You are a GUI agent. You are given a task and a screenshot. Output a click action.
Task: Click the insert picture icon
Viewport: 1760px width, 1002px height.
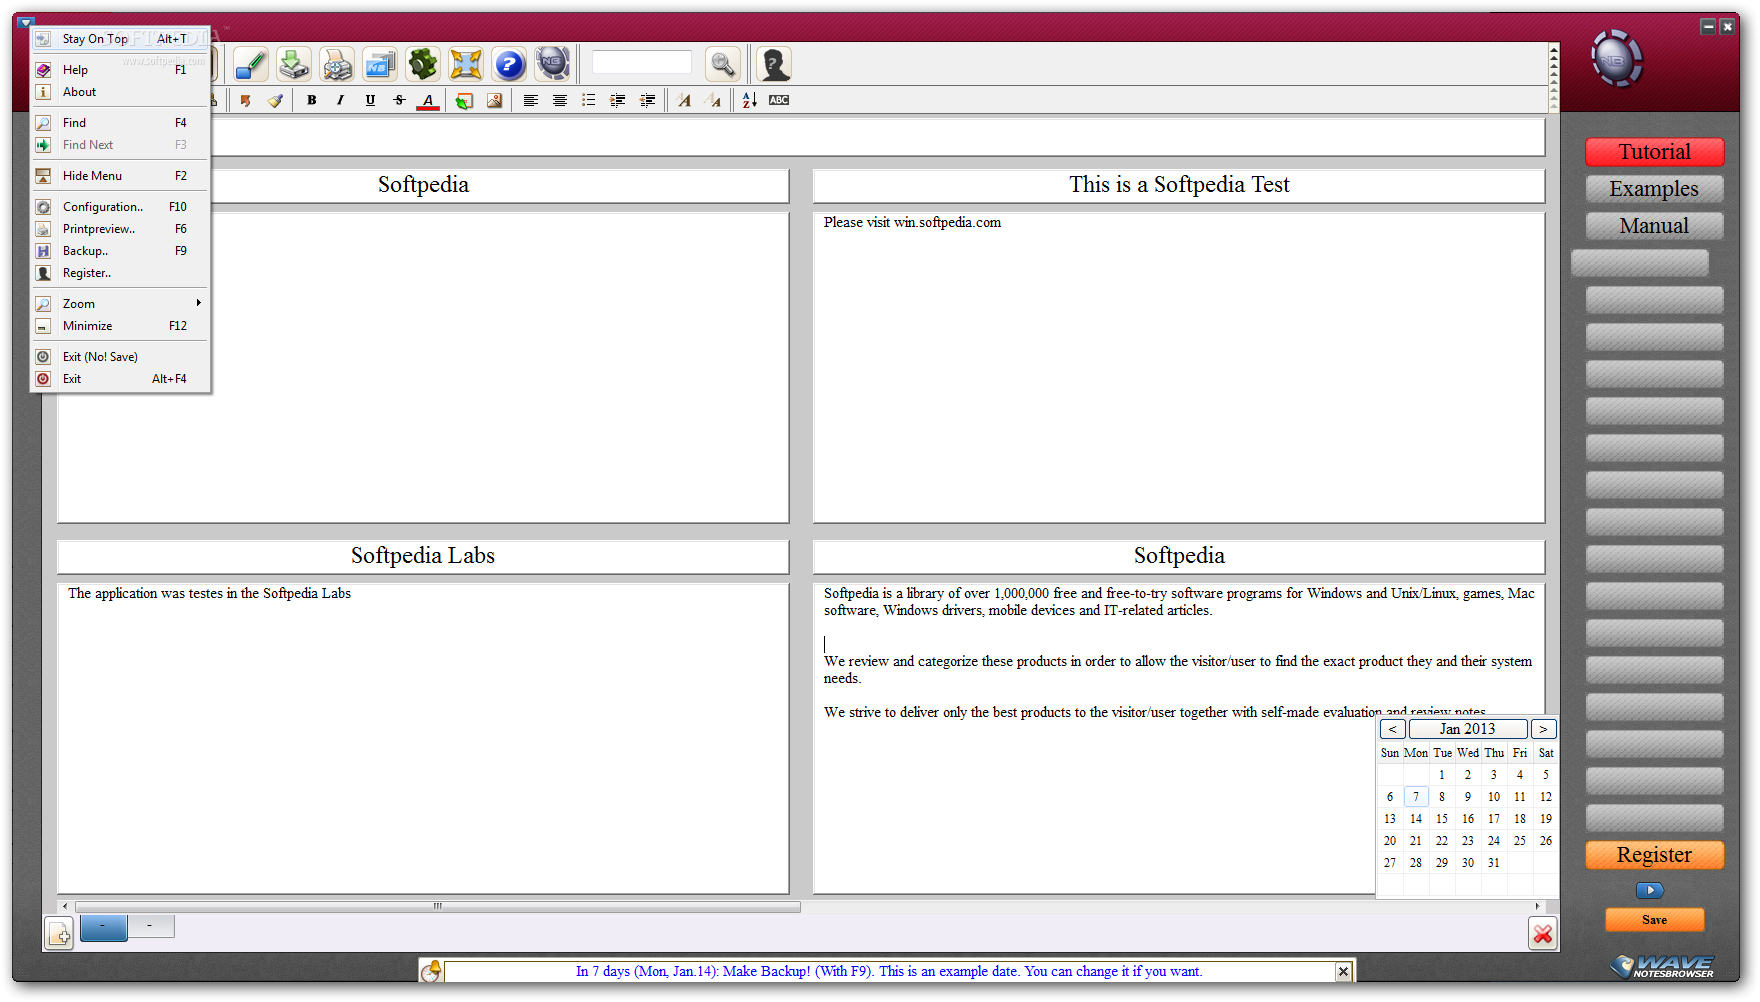(494, 100)
